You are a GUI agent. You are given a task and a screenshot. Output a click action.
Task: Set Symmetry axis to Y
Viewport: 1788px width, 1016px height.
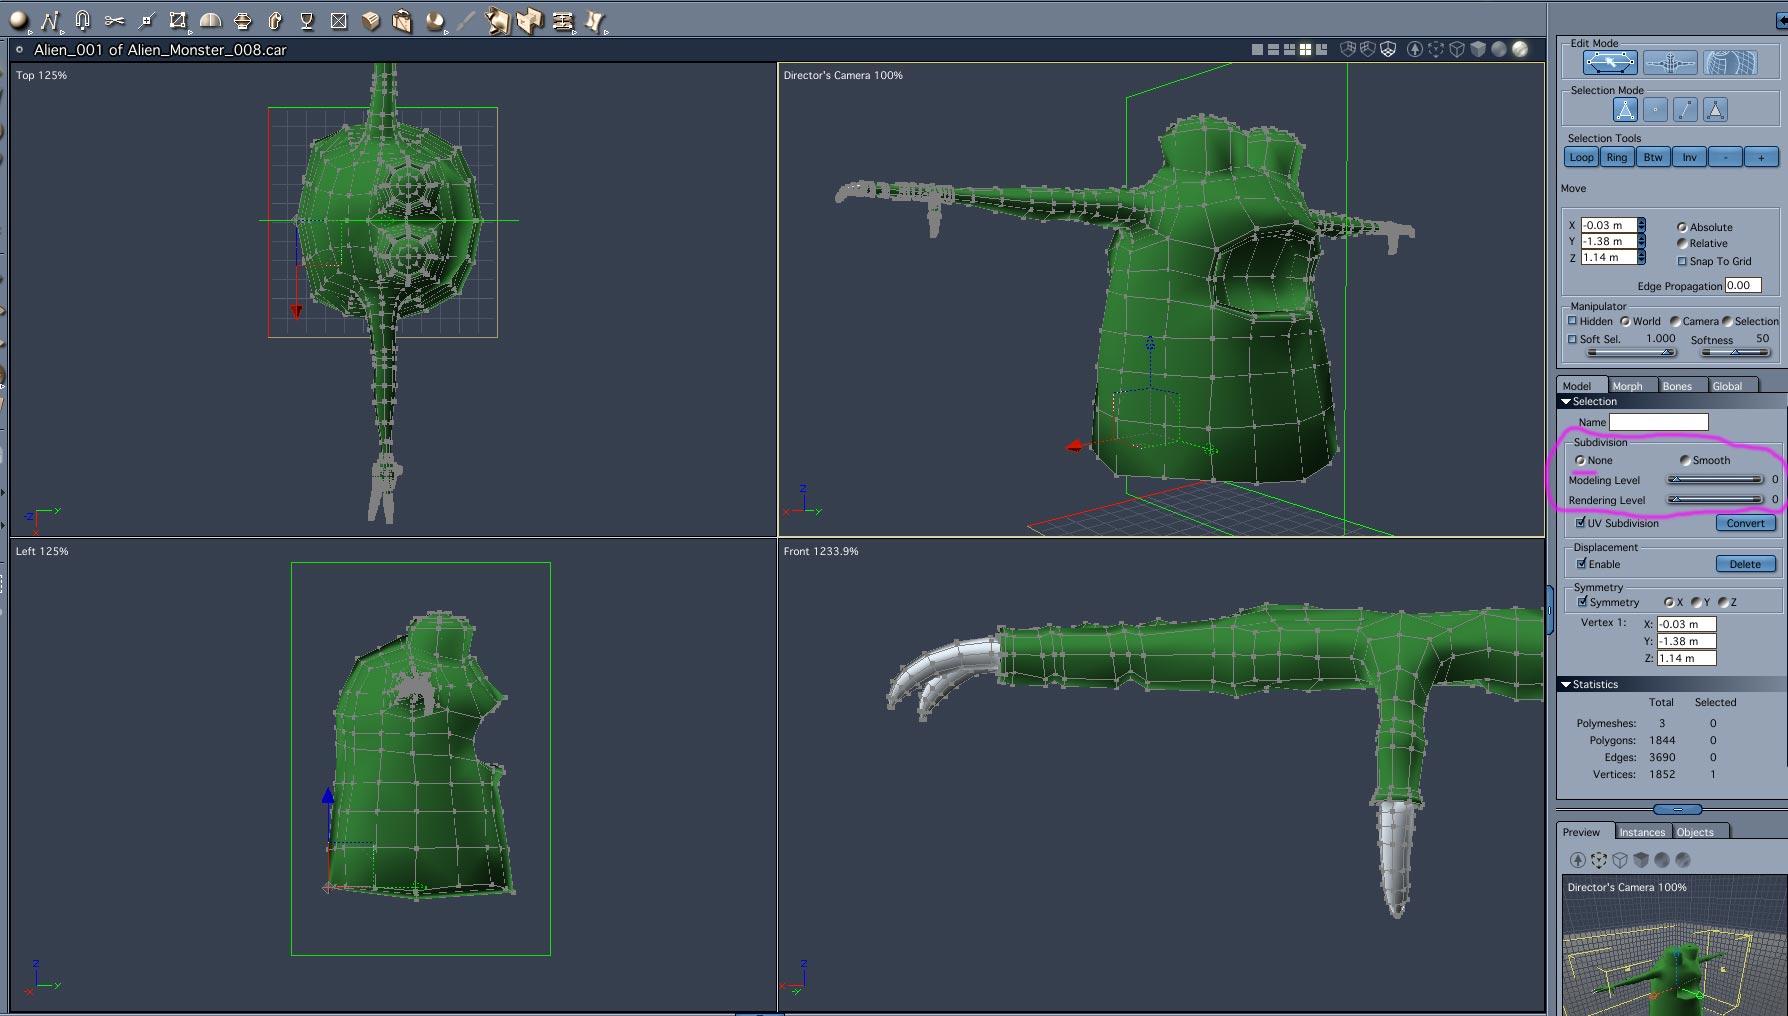[1695, 602]
